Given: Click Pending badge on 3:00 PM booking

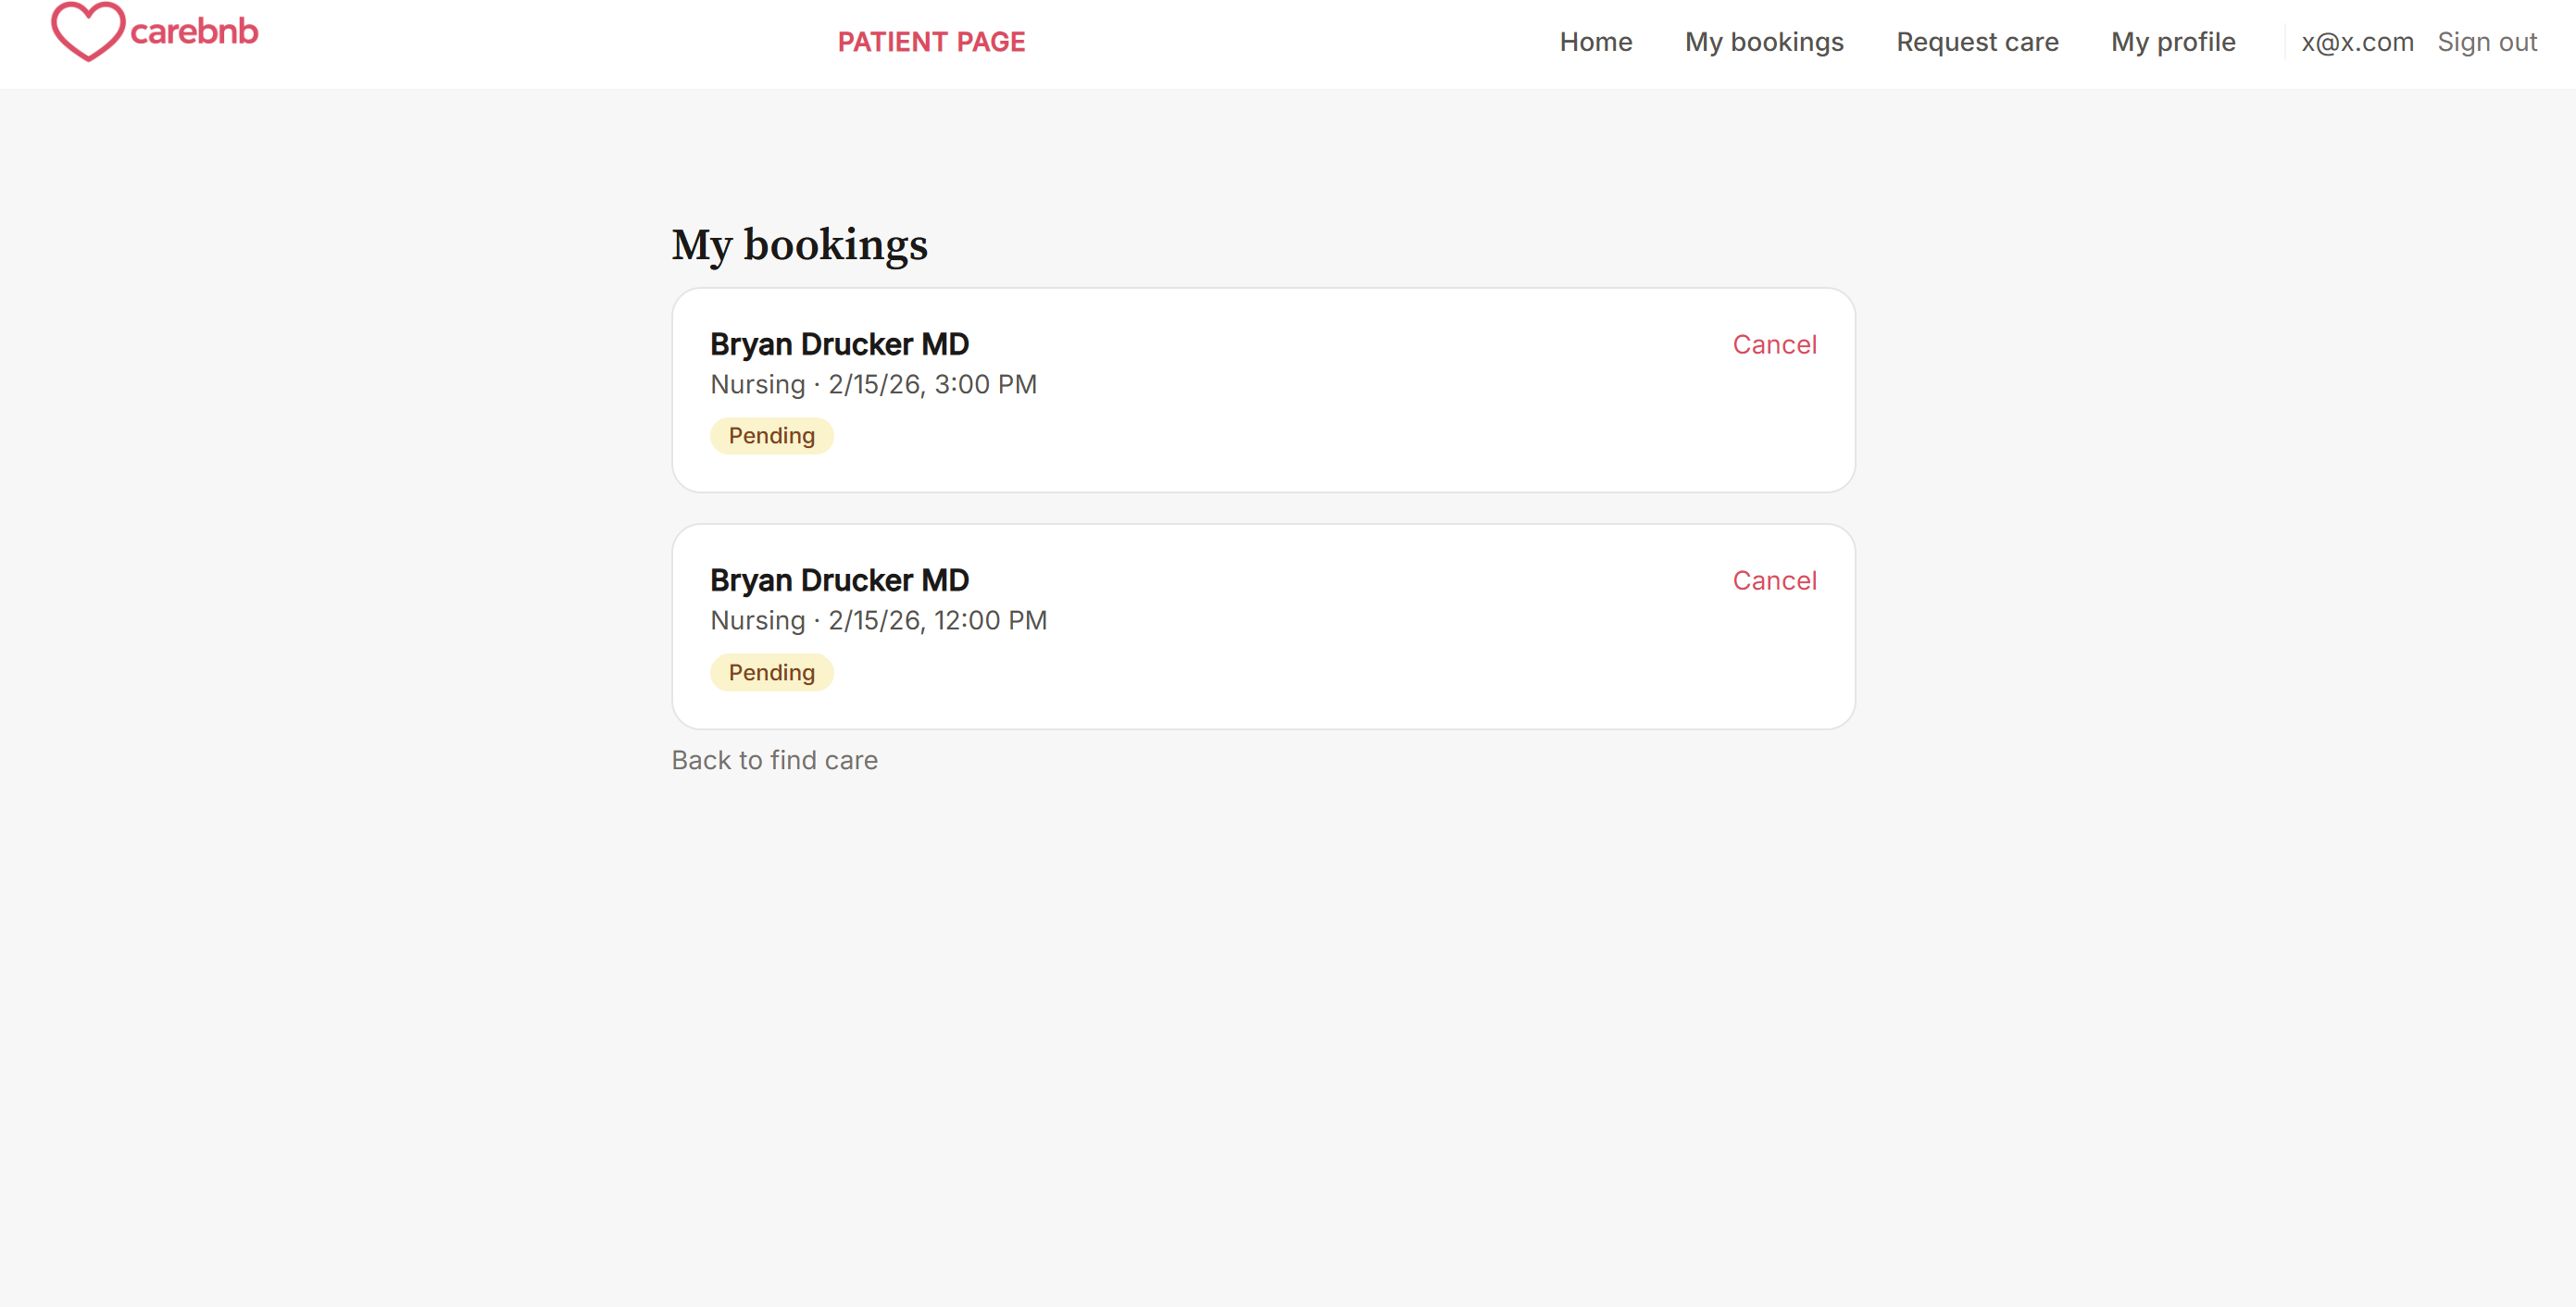Looking at the screenshot, I should (771, 436).
